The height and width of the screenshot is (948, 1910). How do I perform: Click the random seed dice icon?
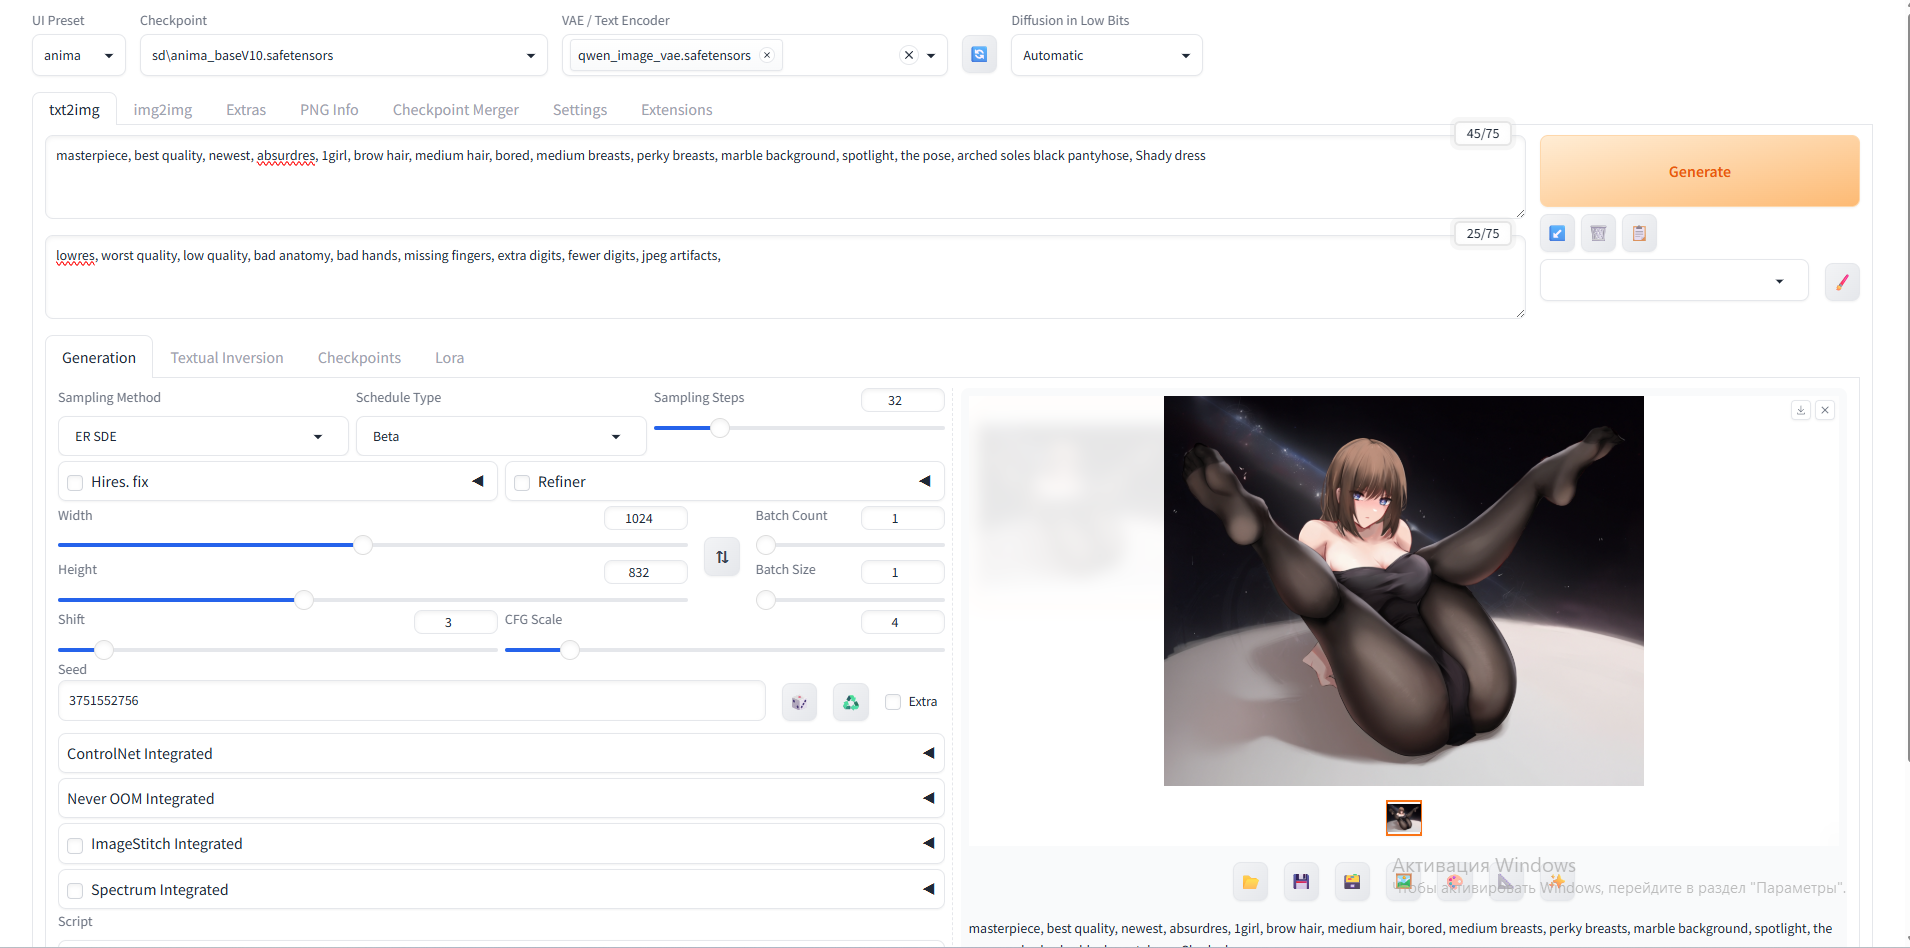pos(799,702)
